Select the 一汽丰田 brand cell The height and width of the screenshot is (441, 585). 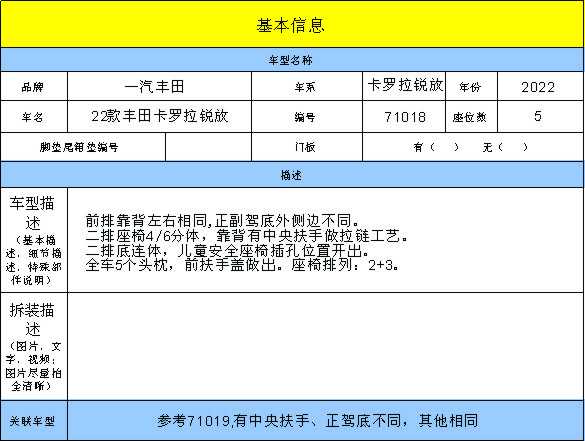pos(159,87)
